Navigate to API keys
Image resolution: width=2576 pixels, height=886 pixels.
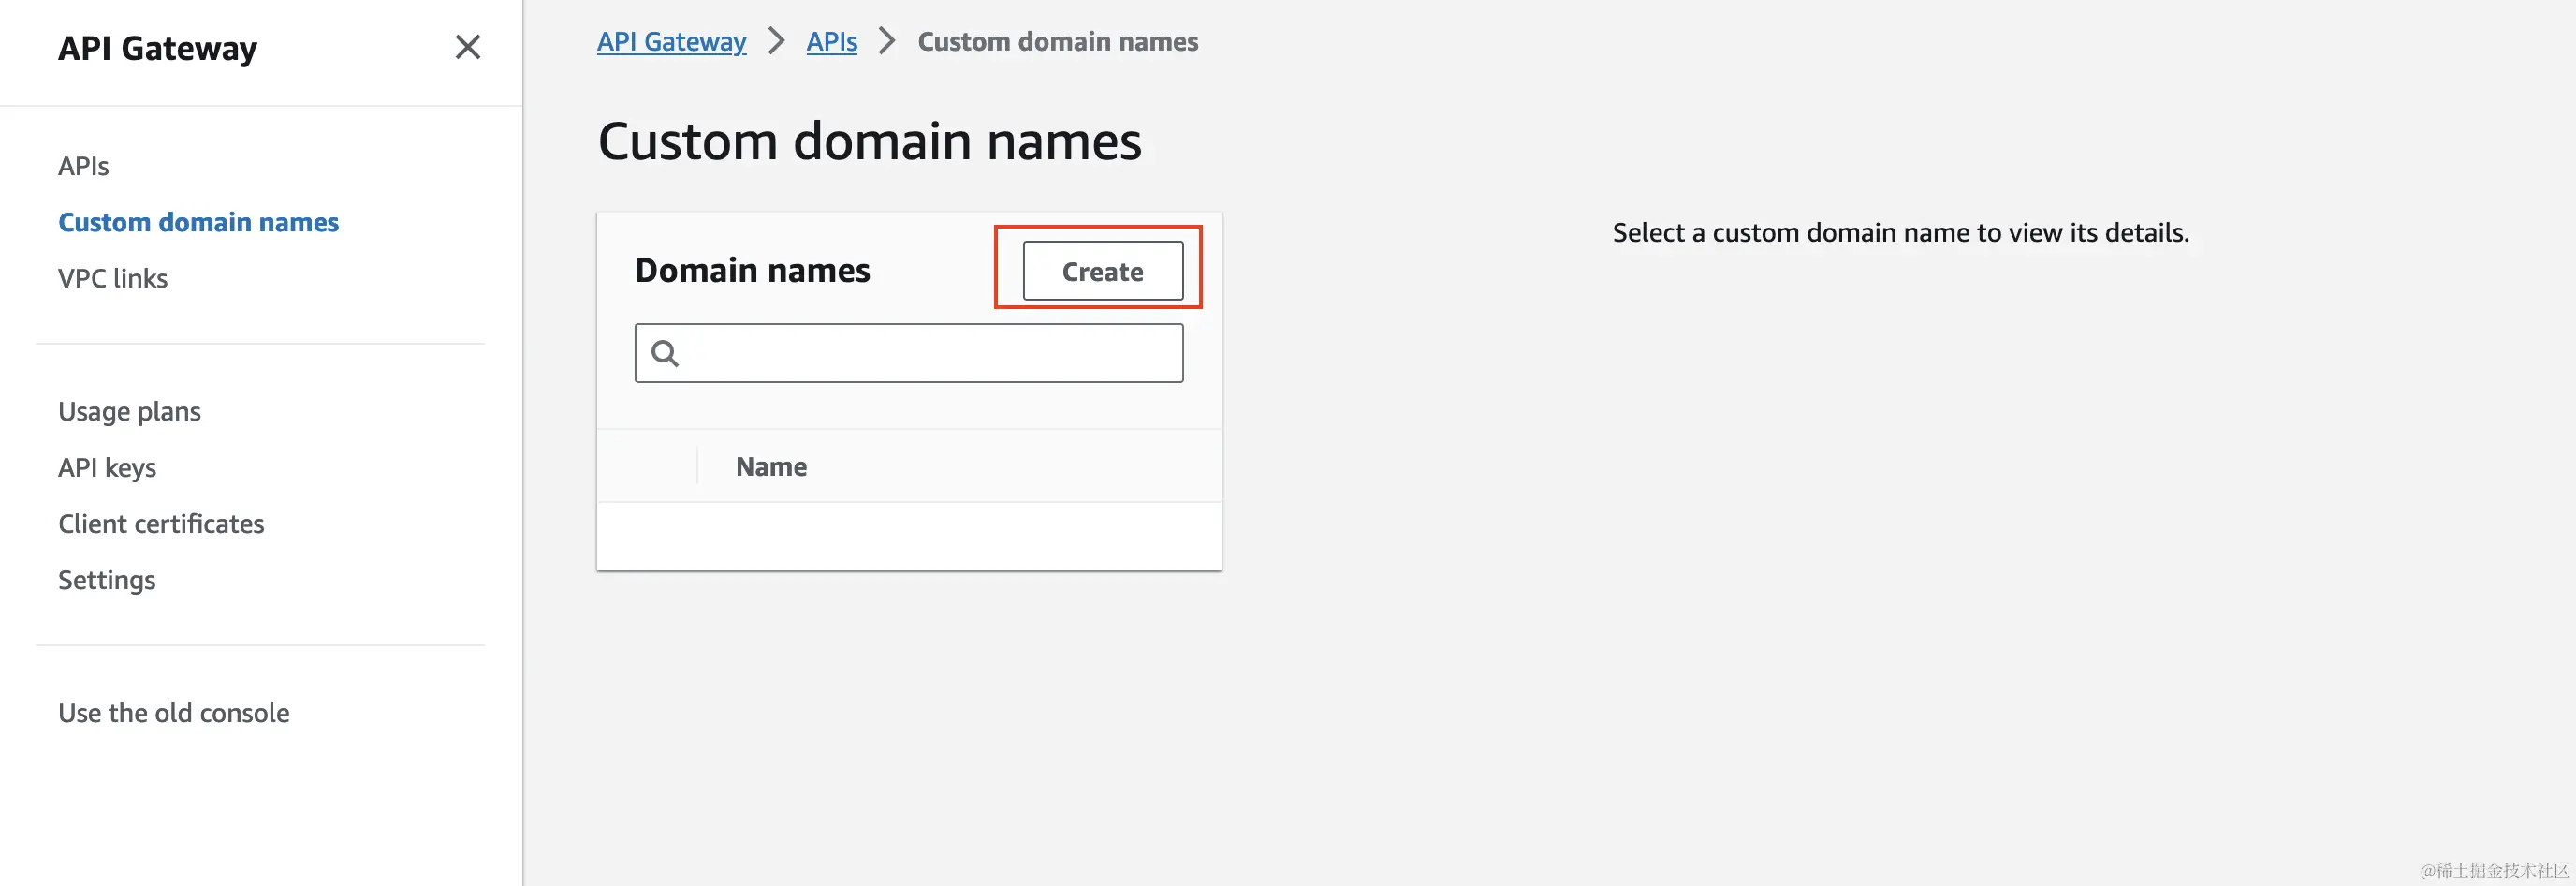pos(107,467)
